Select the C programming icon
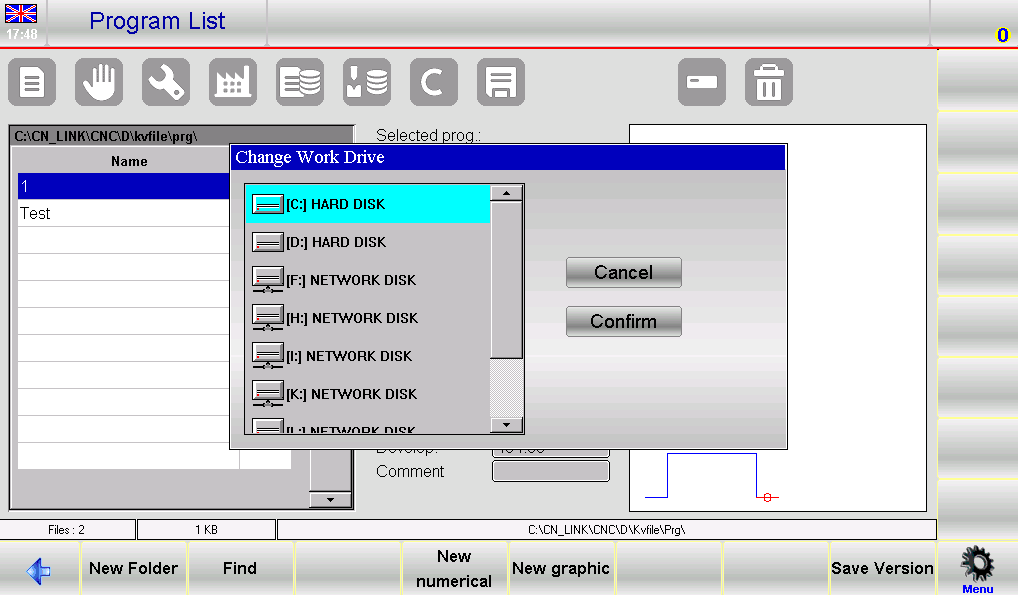The height and width of the screenshot is (595, 1018). 433,82
